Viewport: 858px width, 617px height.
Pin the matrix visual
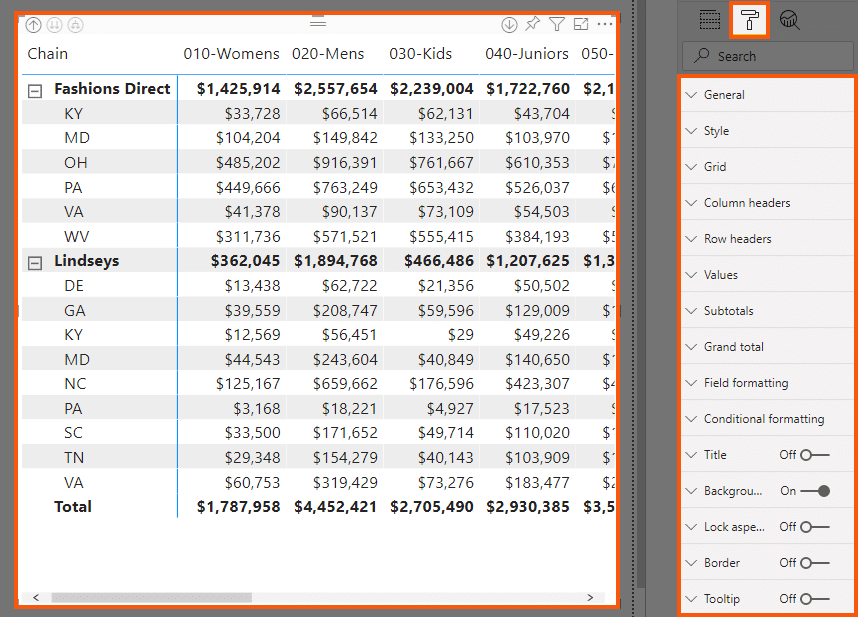533,25
